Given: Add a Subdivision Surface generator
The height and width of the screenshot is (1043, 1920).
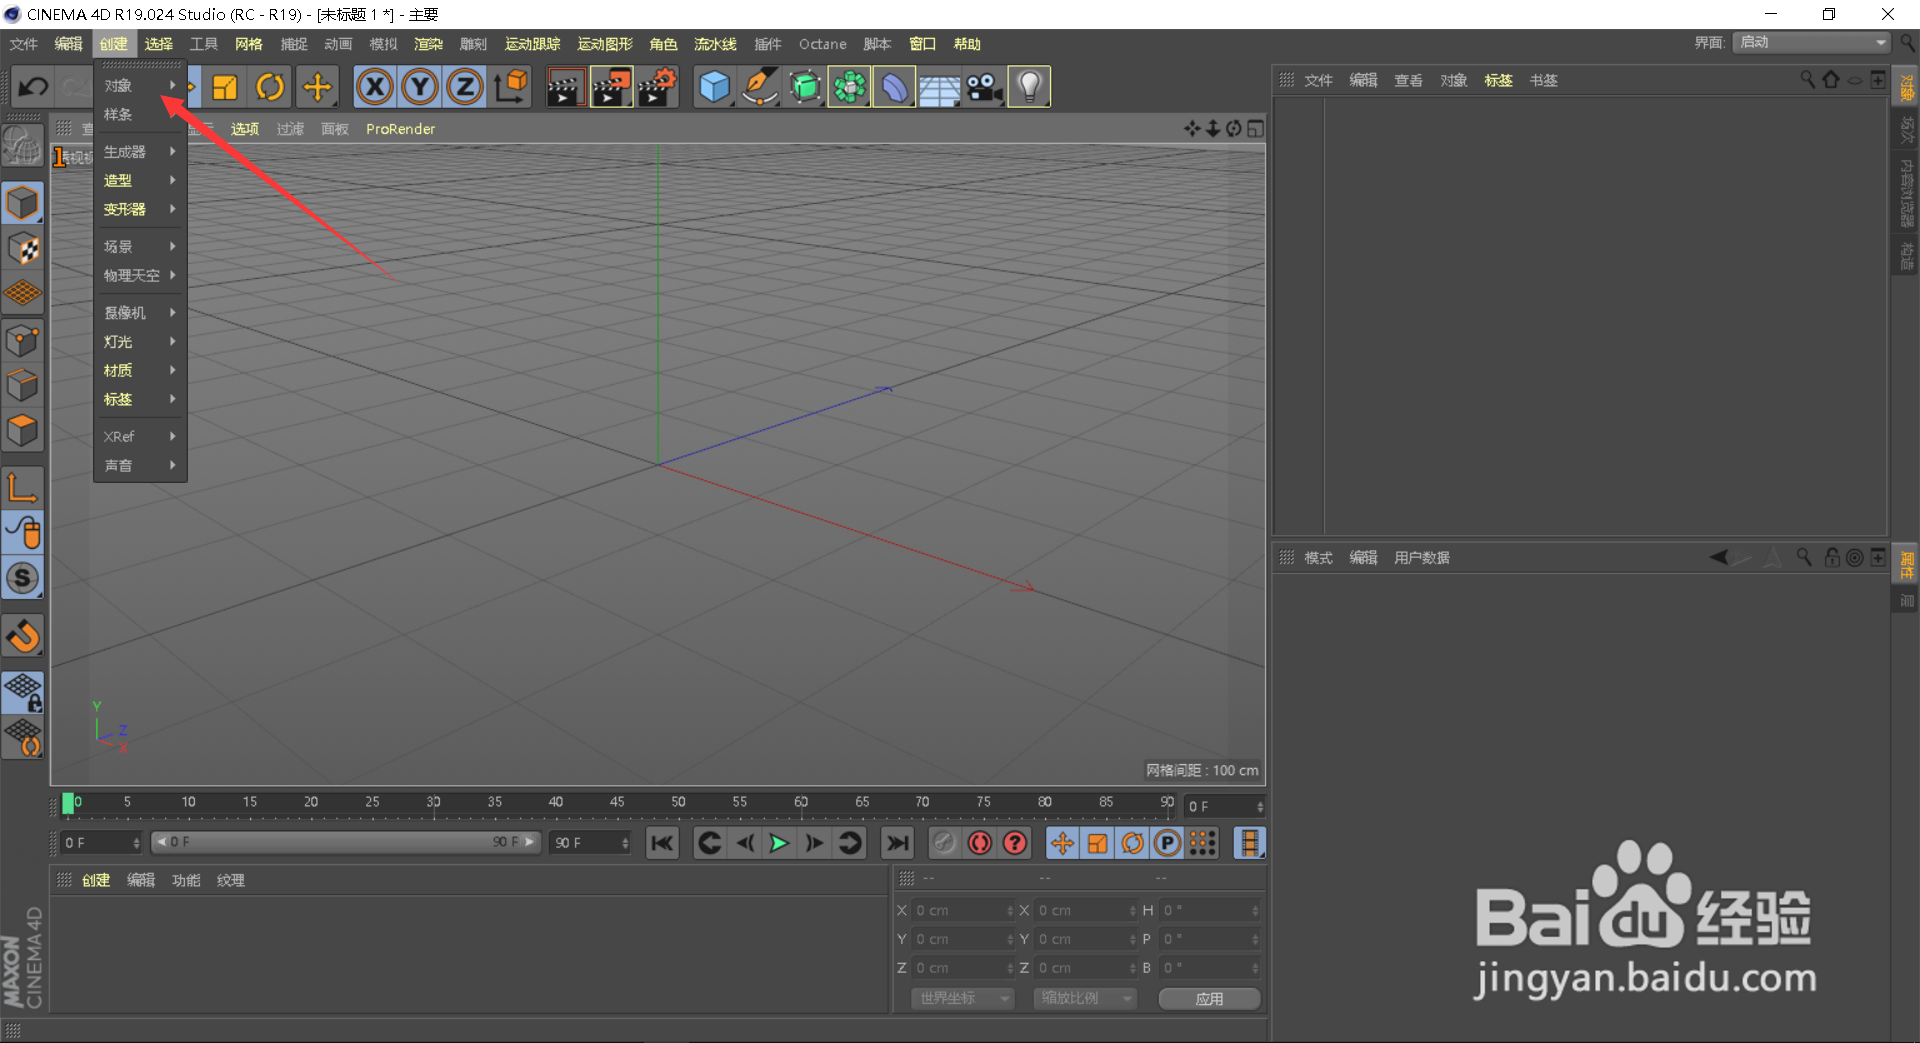Looking at the screenshot, I should click(x=805, y=87).
